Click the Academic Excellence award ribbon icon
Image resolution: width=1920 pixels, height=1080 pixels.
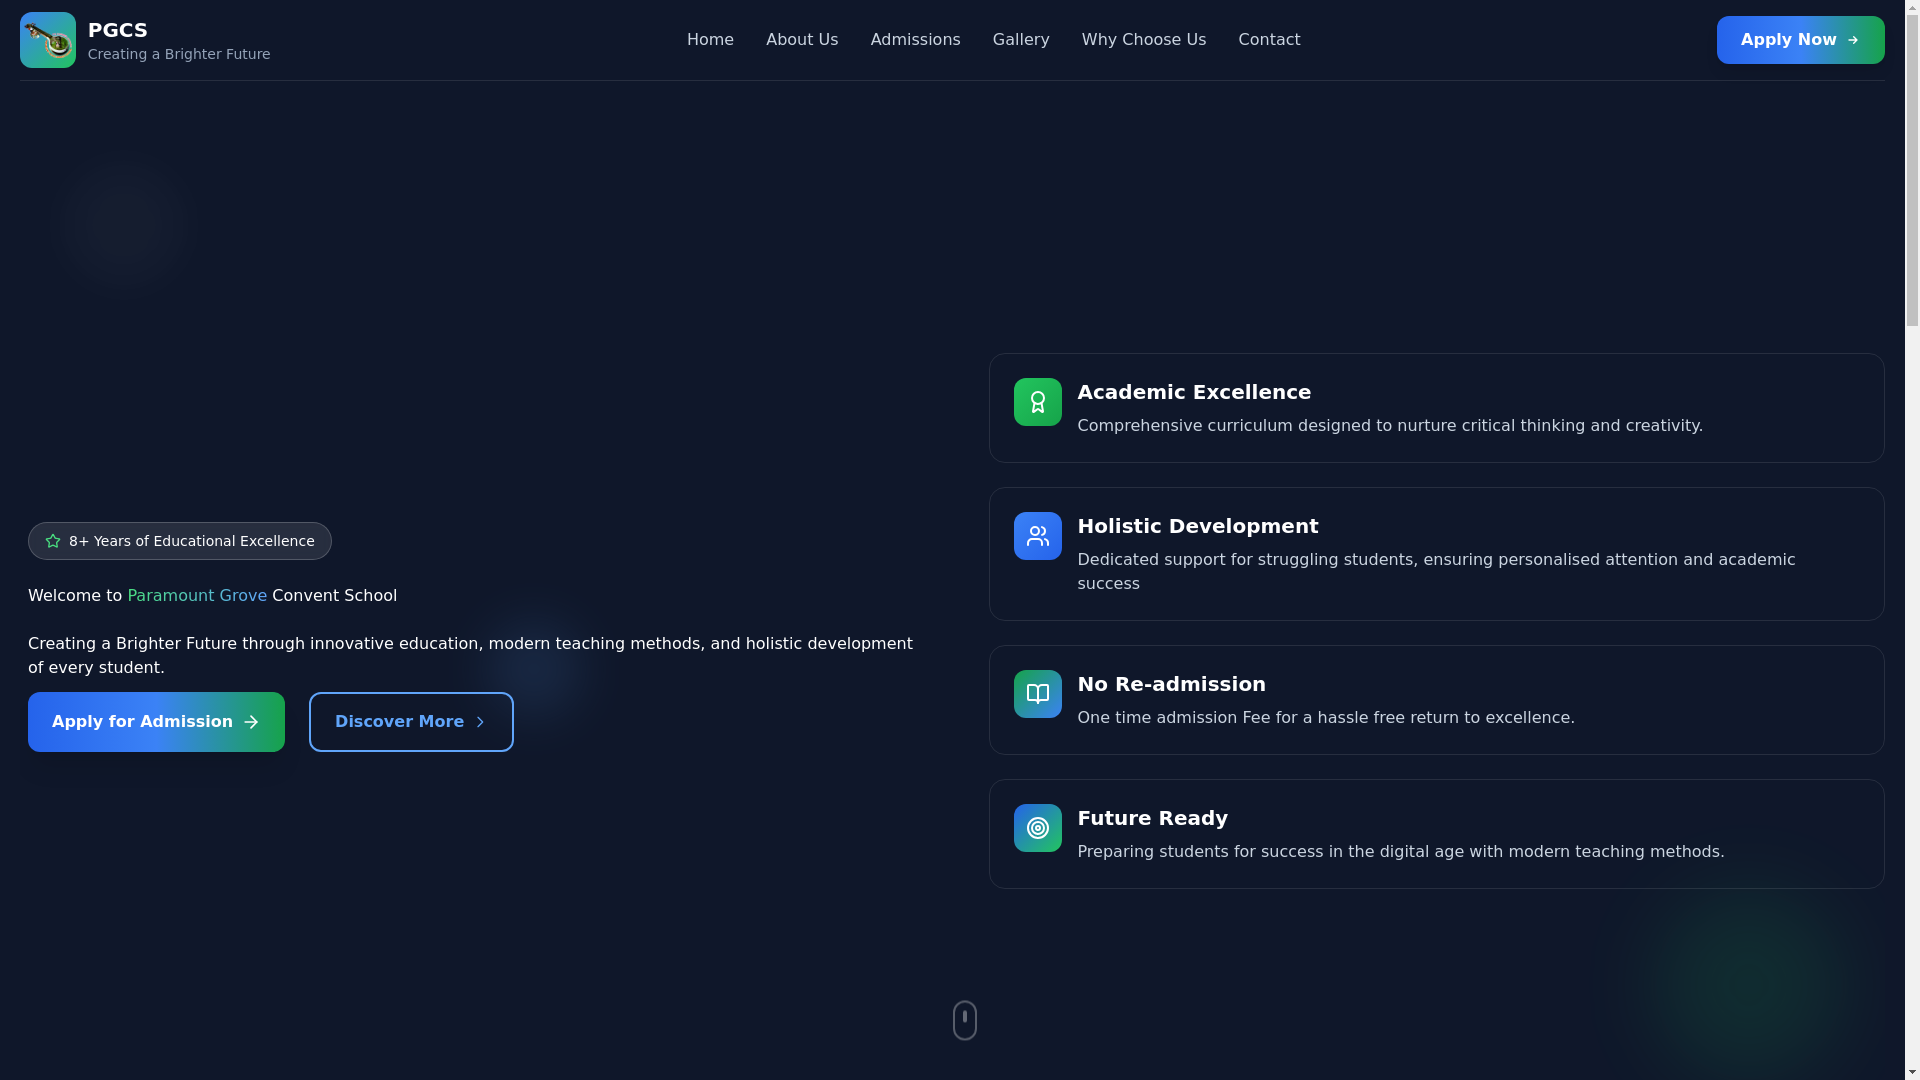(x=1037, y=402)
